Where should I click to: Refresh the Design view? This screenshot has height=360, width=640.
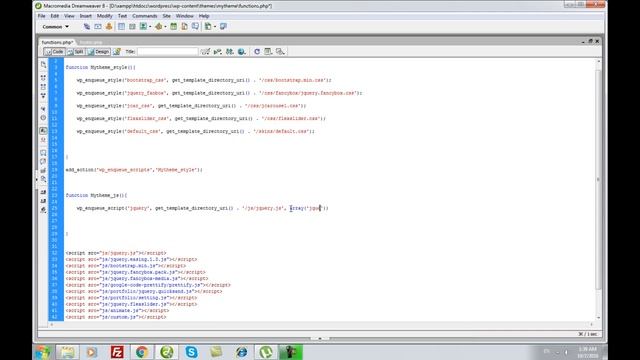[257, 51]
